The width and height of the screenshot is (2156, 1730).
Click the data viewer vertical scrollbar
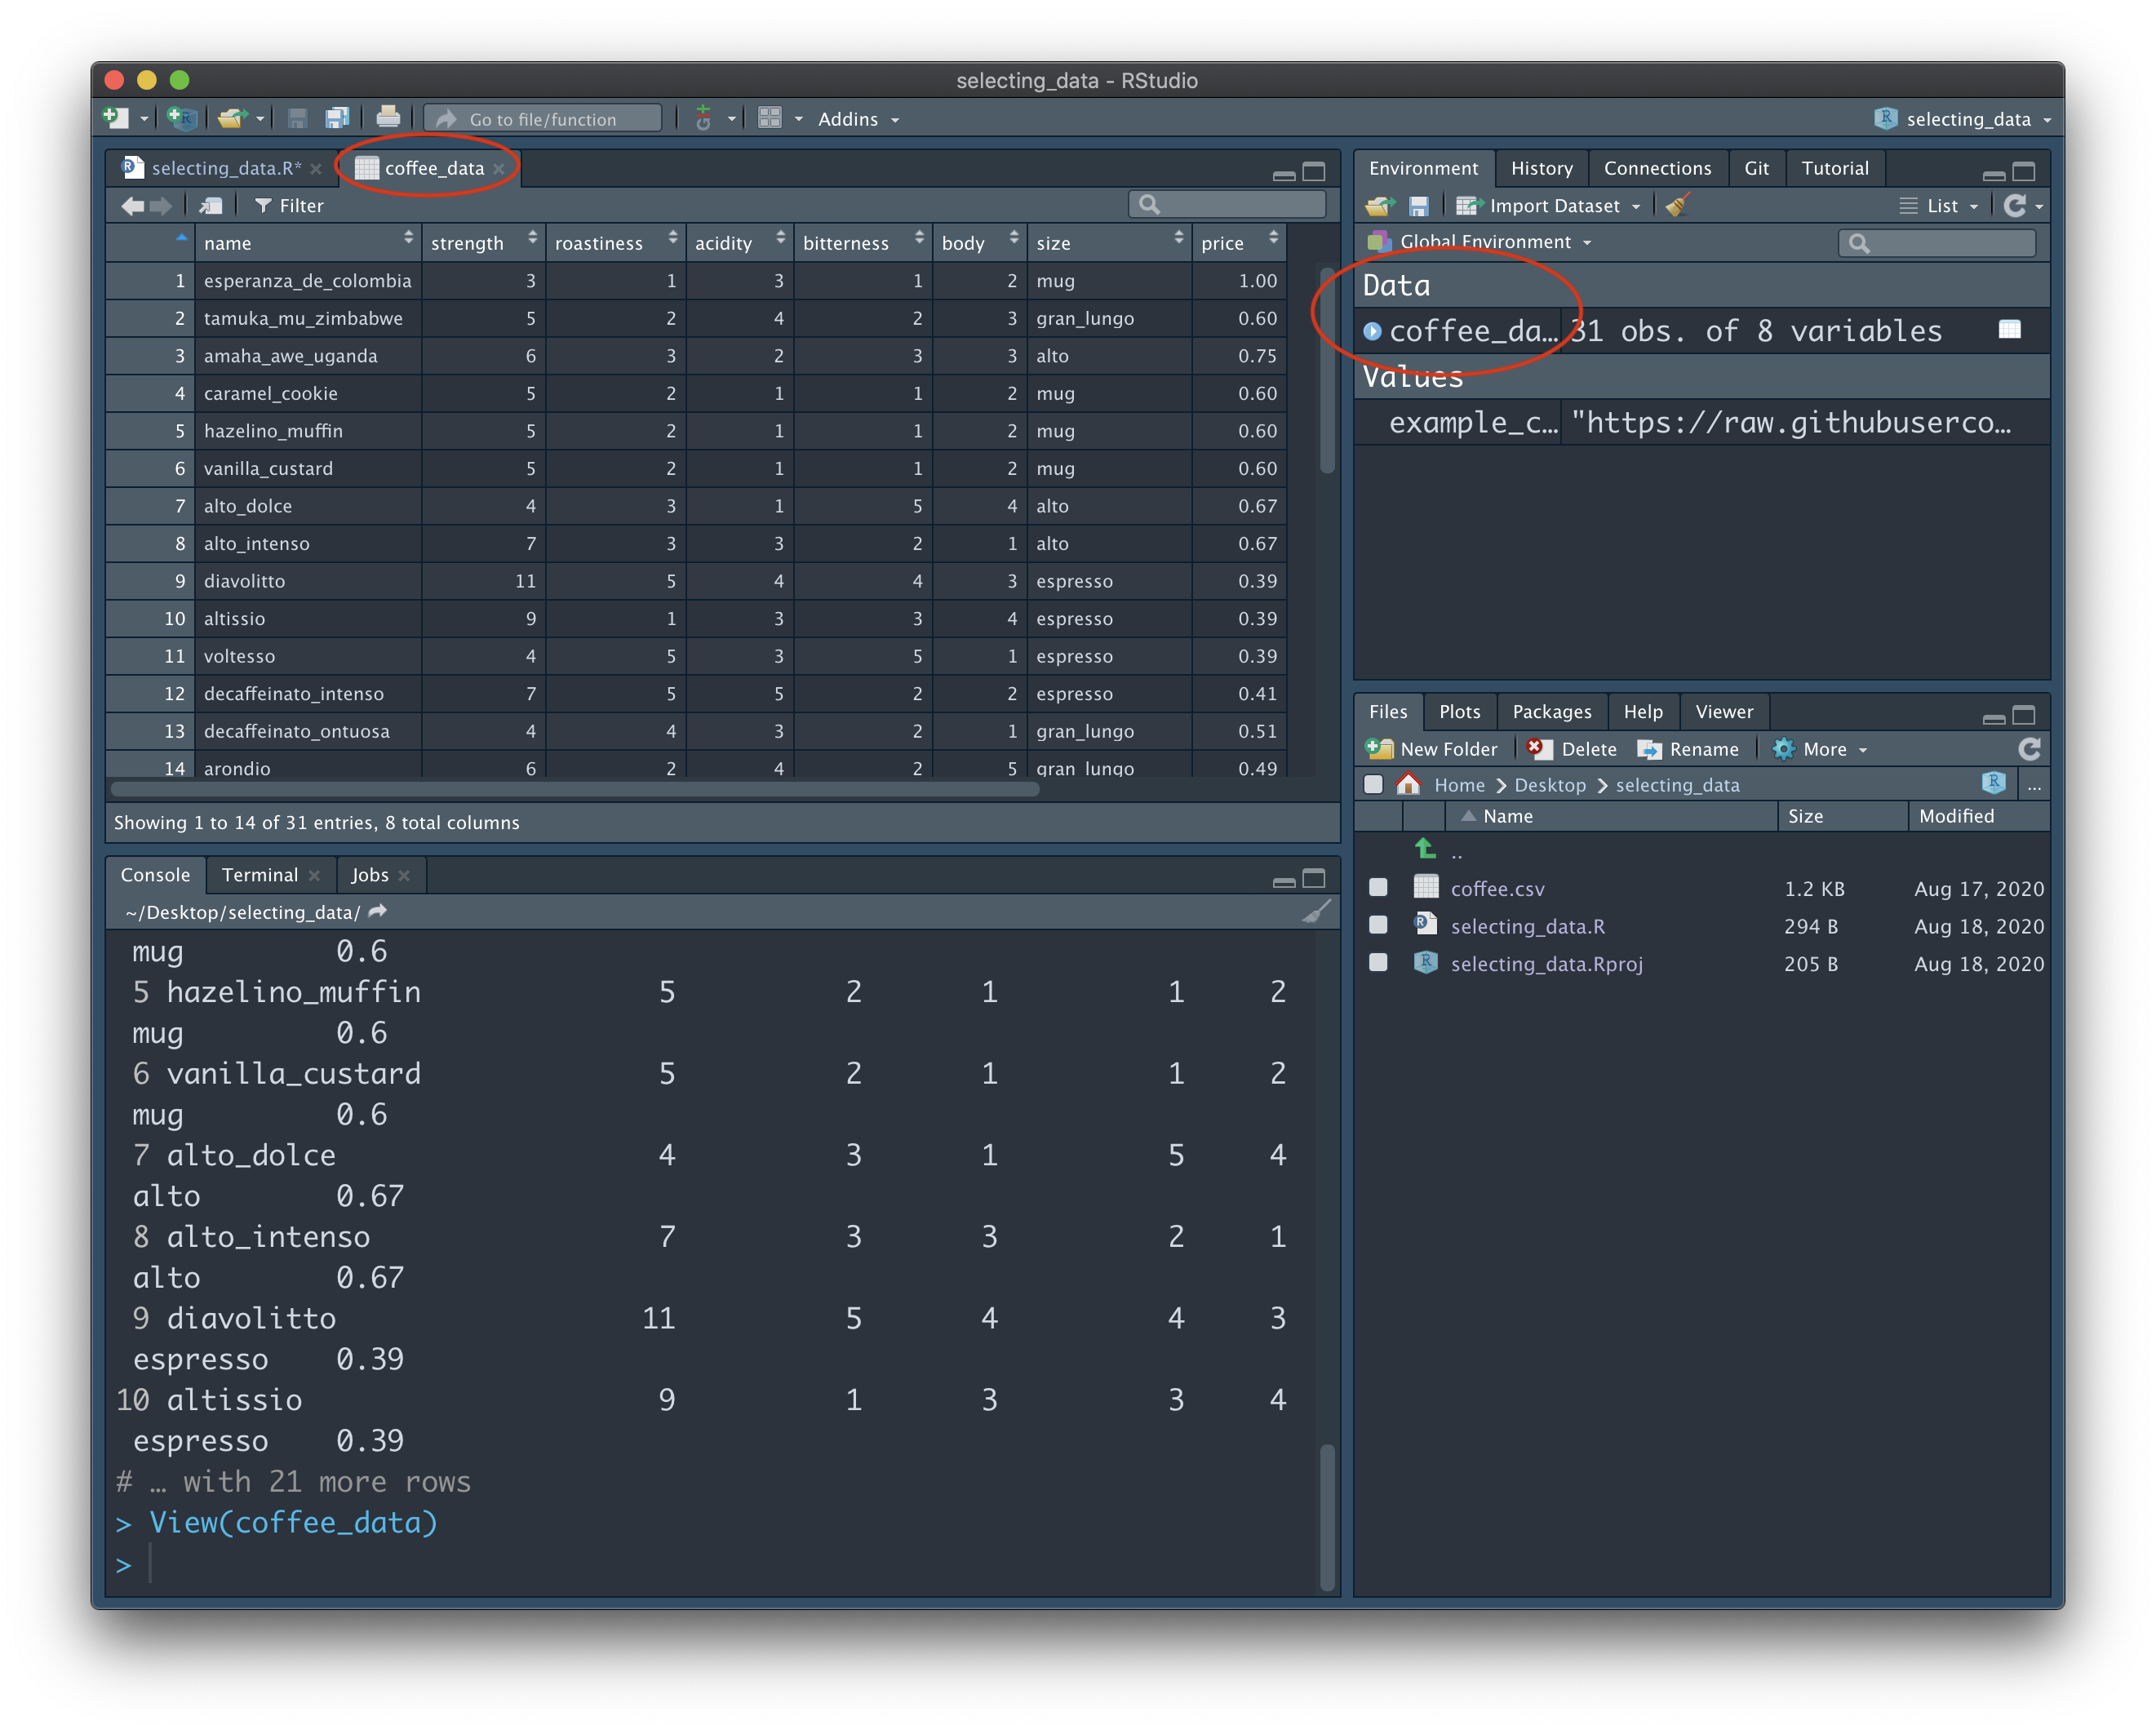[1327, 369]
